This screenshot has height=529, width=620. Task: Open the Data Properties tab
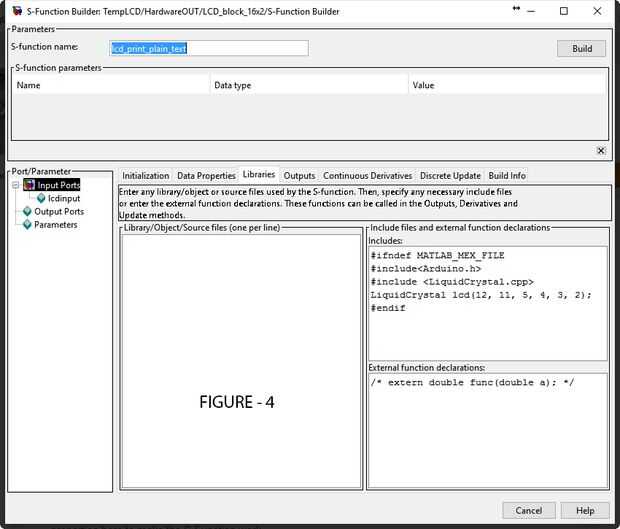click(206, 176)
